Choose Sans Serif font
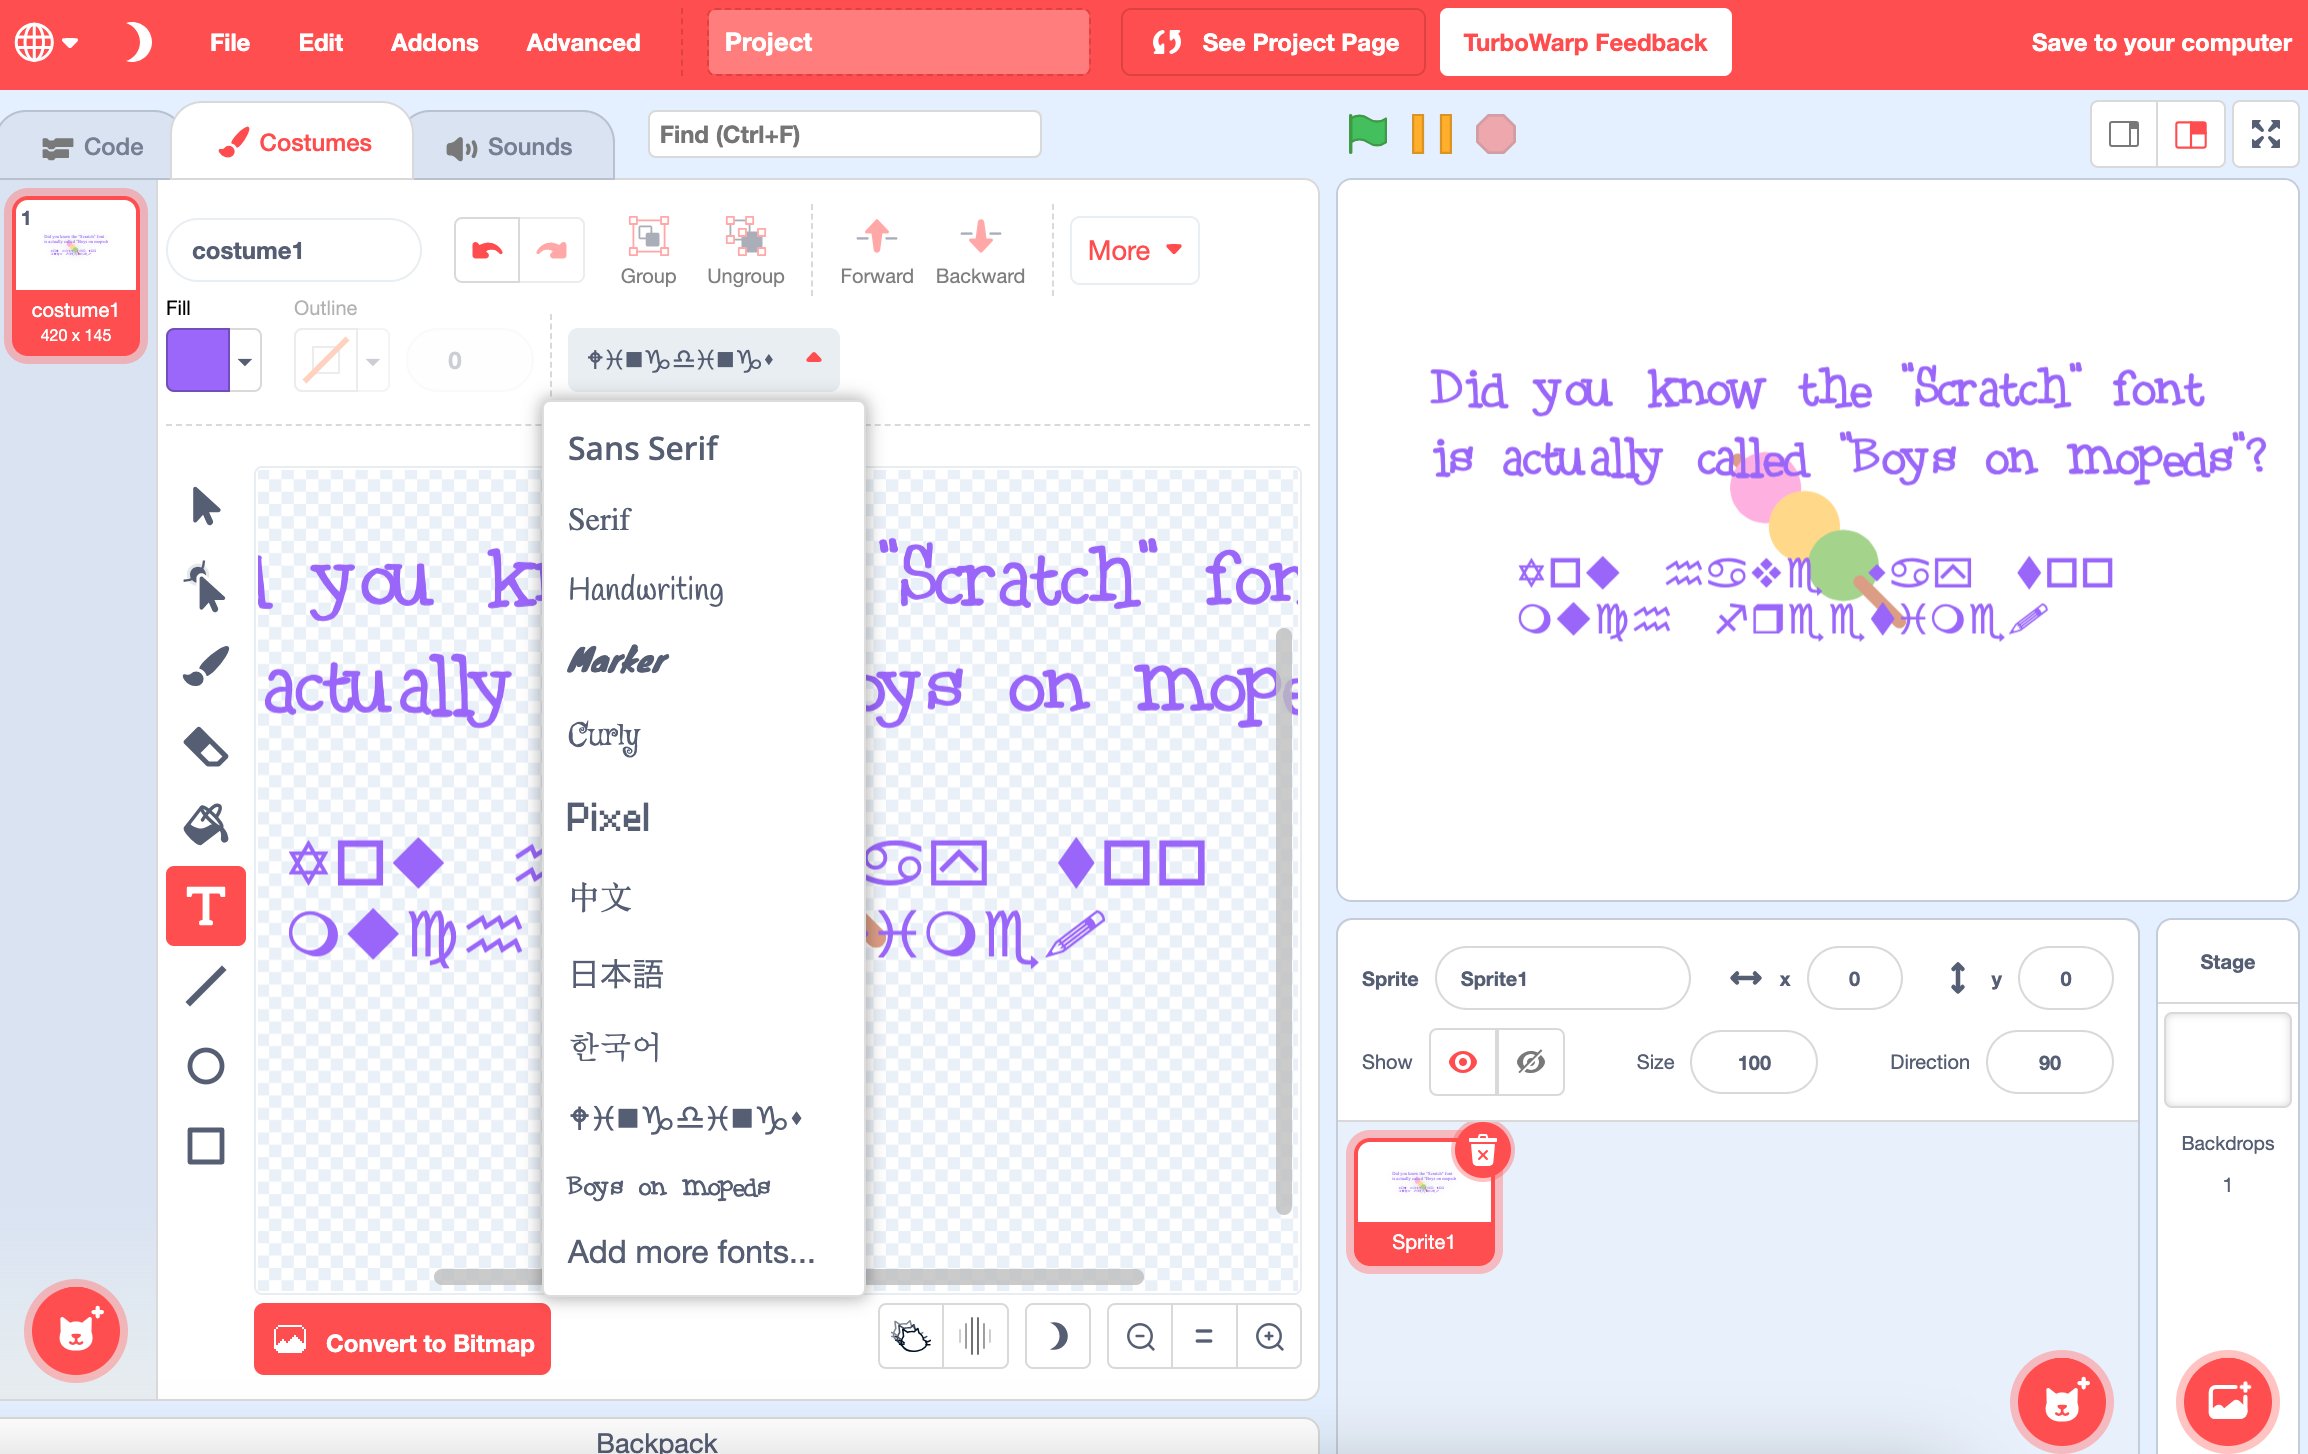The height and width of the screenshot is (1454, 2308). click(643, 448)
